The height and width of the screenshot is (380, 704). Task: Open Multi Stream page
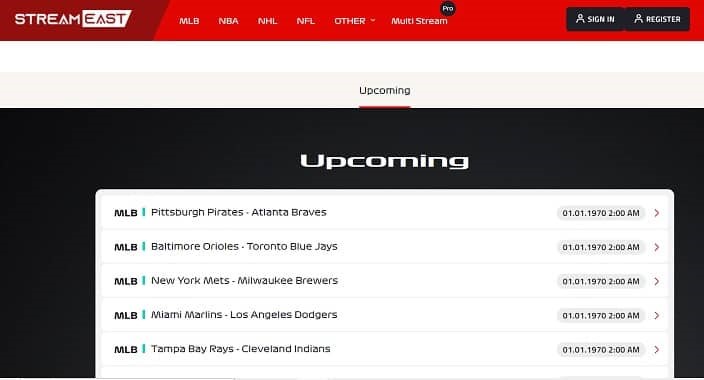point(419,21)
